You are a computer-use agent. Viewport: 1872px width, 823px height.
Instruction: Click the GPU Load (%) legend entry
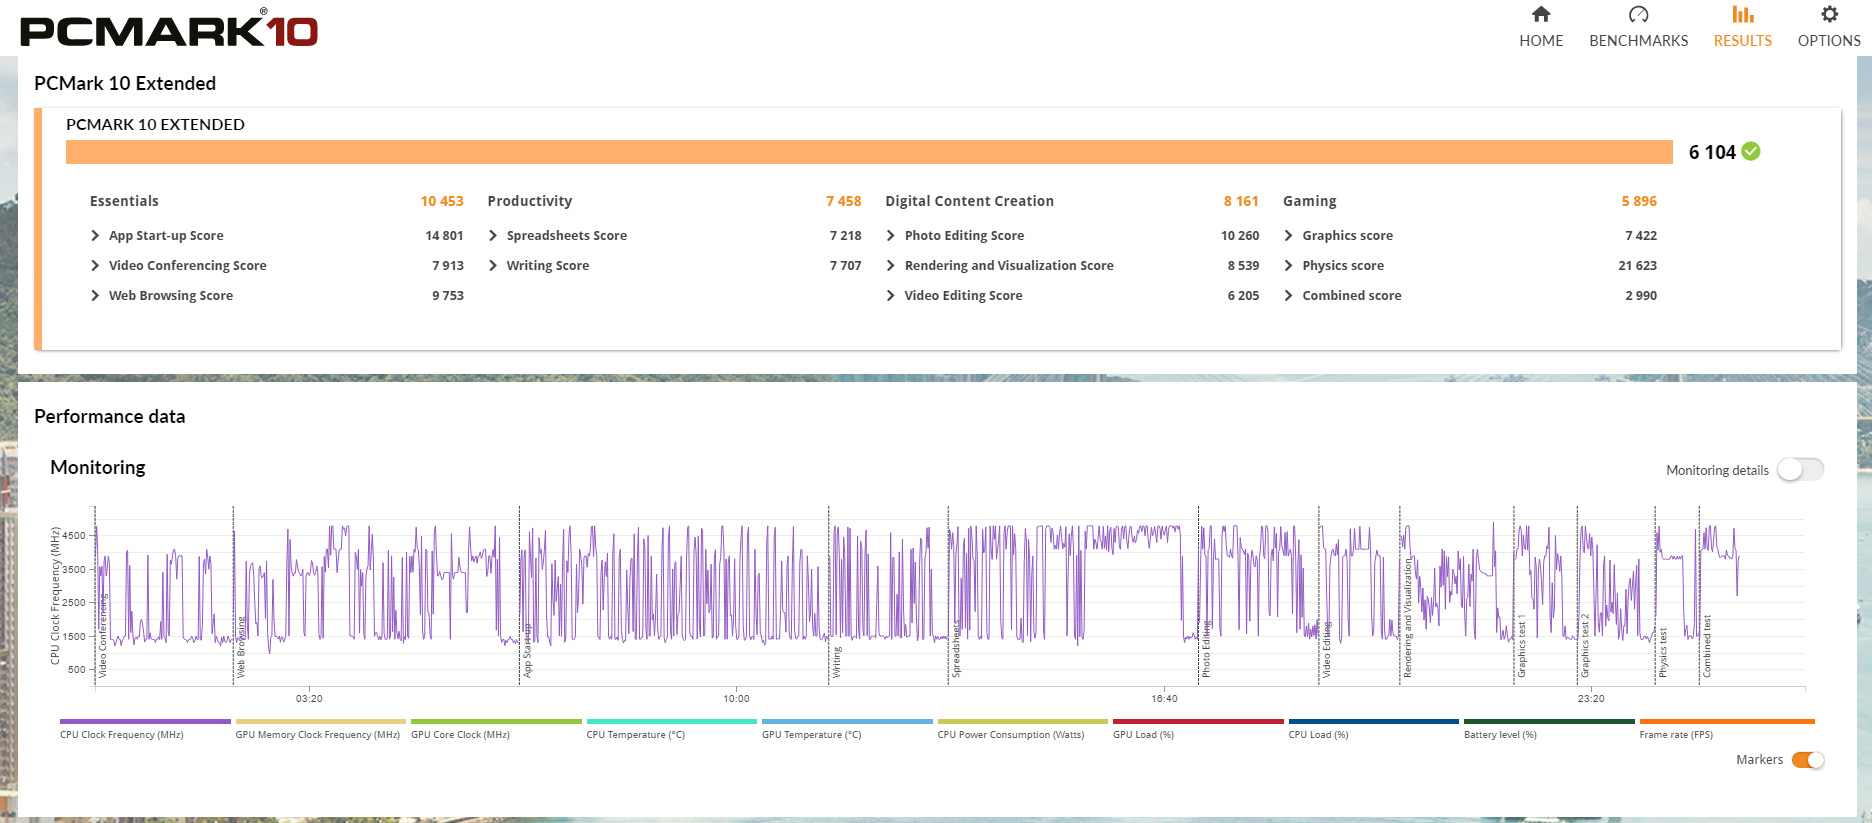pyautogui.click(x=1143, y=734)
